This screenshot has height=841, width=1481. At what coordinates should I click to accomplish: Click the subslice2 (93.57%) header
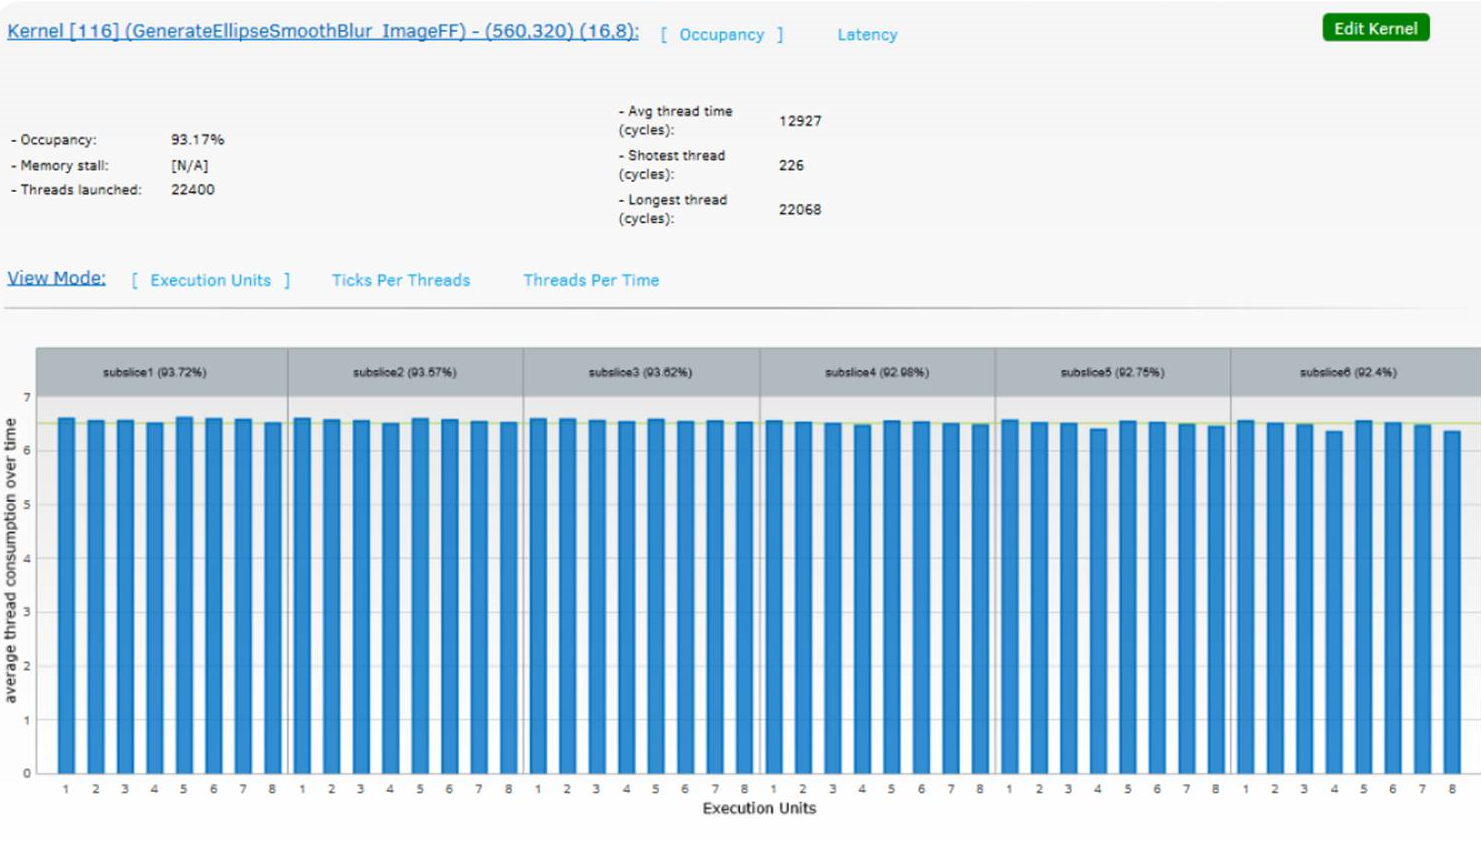(x=404, y=372)
